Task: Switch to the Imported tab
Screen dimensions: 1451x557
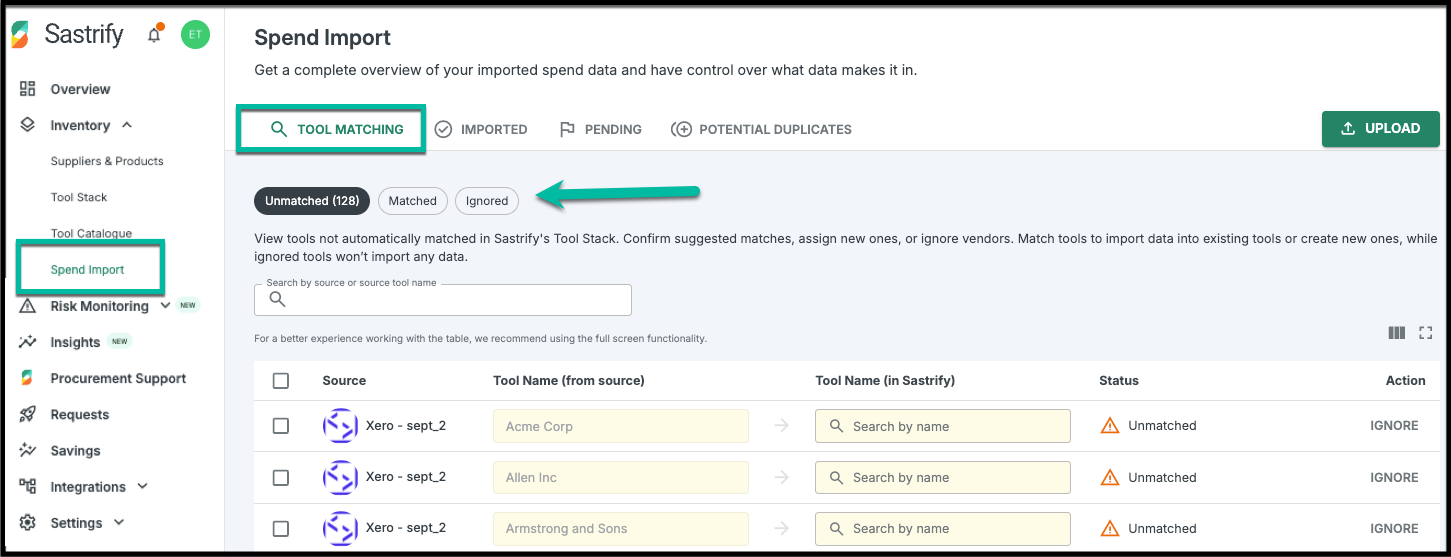Action: coord(481,129)
